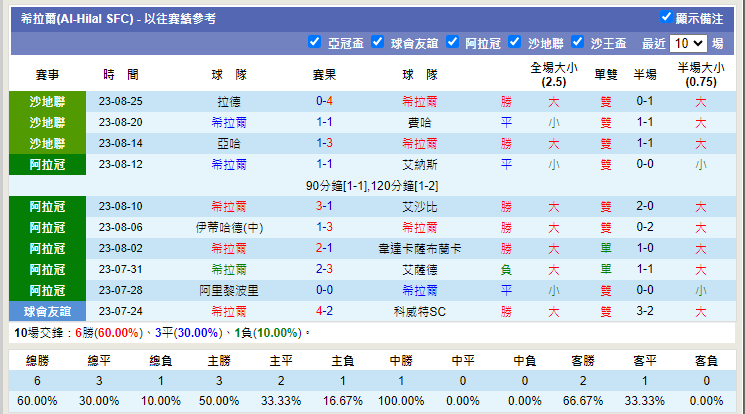
Task: Click the 賽果 column header
Action: 325,75
